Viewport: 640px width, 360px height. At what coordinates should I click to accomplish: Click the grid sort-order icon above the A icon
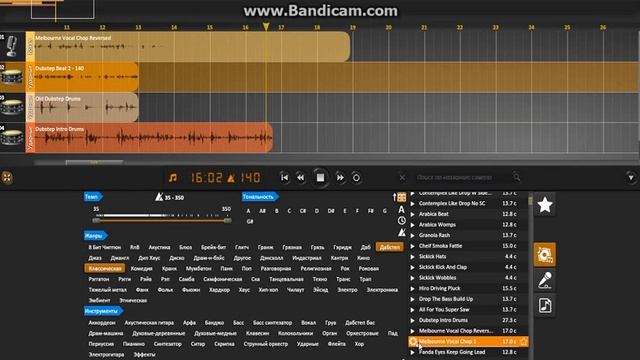point(401,198)
